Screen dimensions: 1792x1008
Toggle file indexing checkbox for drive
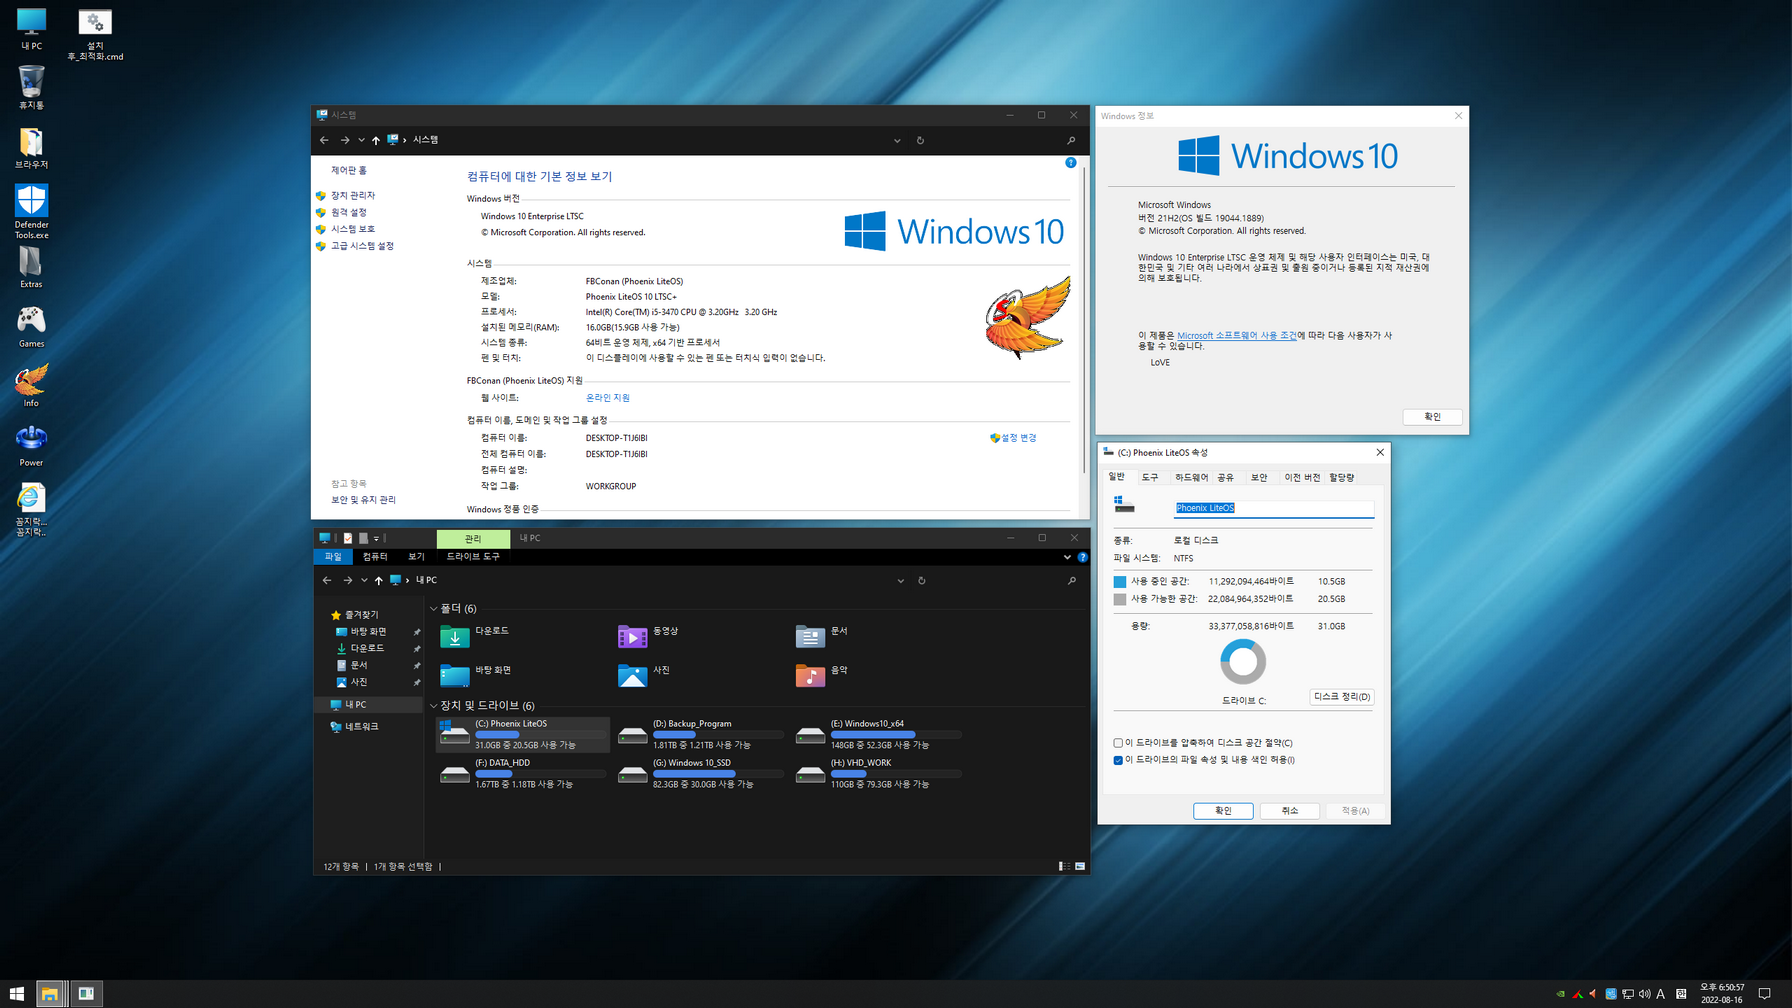pos(1118,760)
